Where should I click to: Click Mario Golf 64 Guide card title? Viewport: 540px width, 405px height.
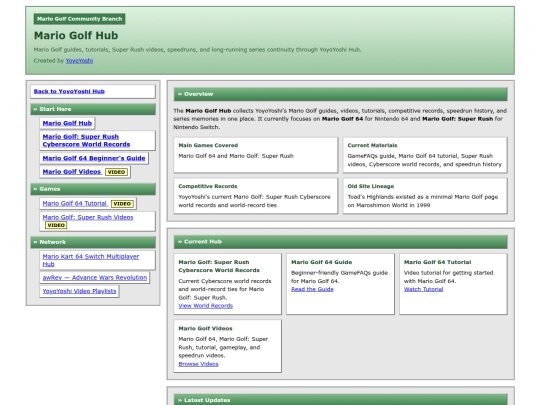pos(322,262)
